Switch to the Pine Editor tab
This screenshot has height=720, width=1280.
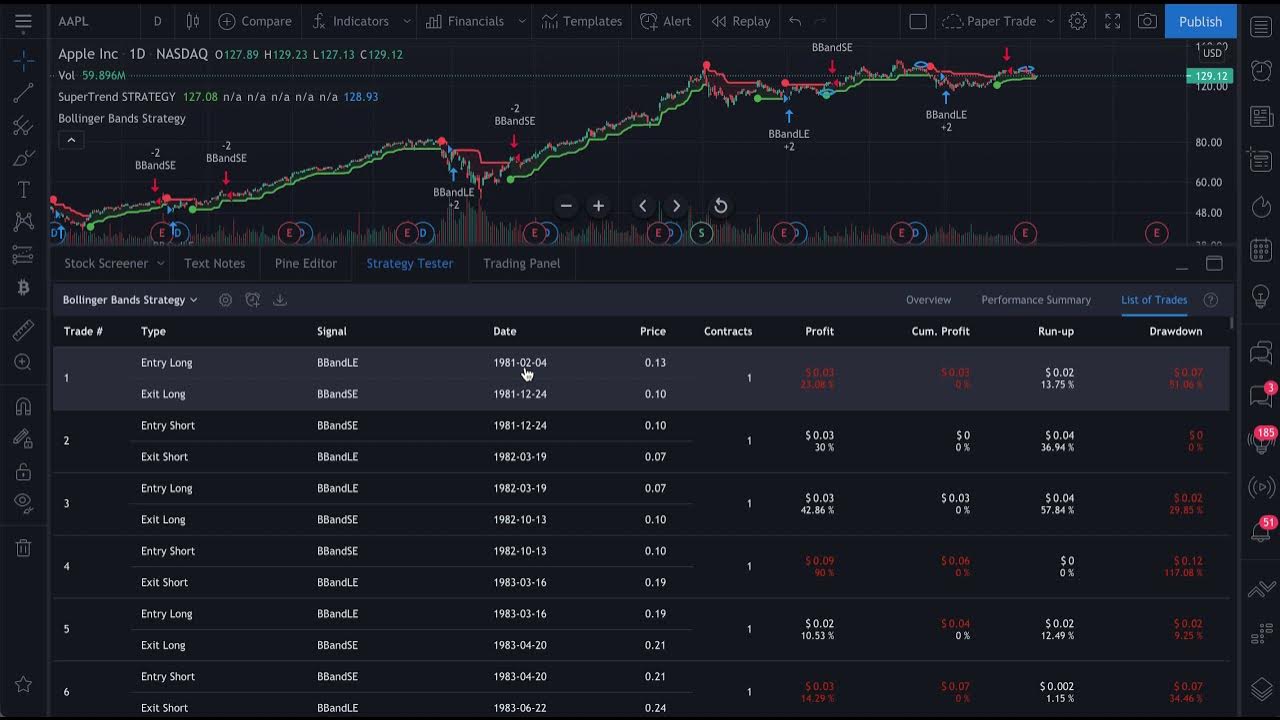click(305, 264)
